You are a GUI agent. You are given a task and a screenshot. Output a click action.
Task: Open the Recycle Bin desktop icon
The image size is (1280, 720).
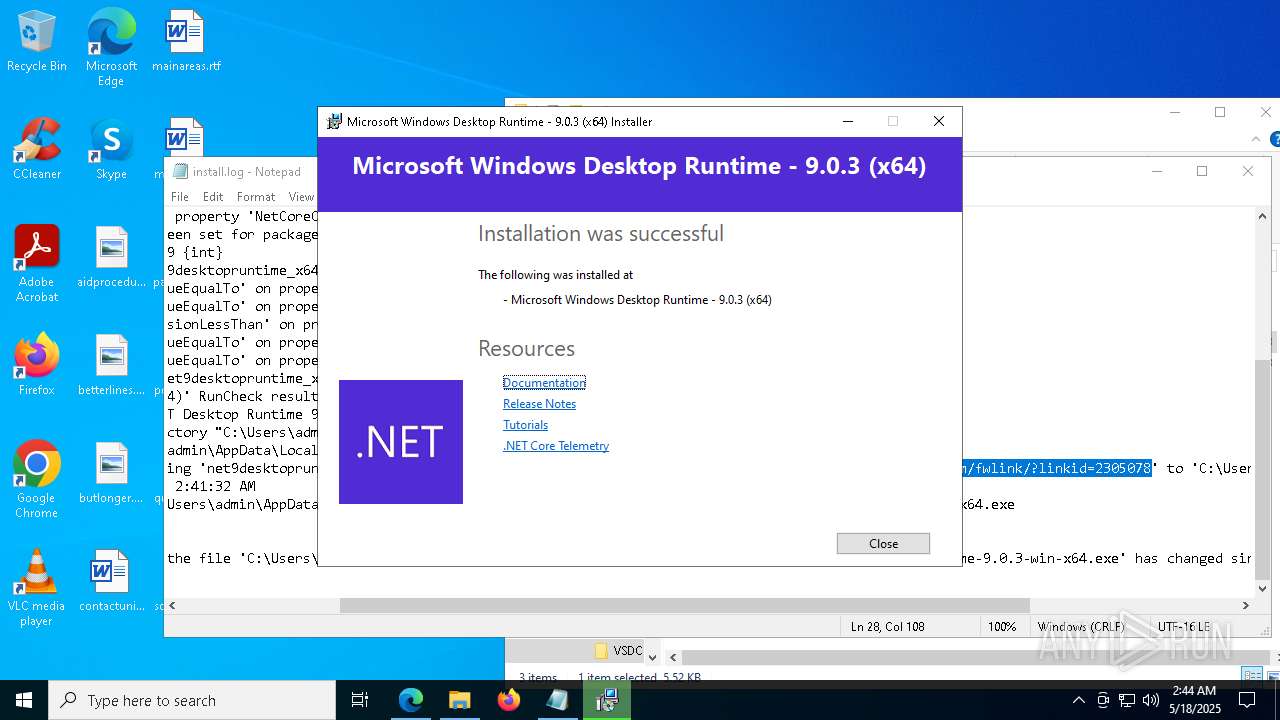click(37, 42)
